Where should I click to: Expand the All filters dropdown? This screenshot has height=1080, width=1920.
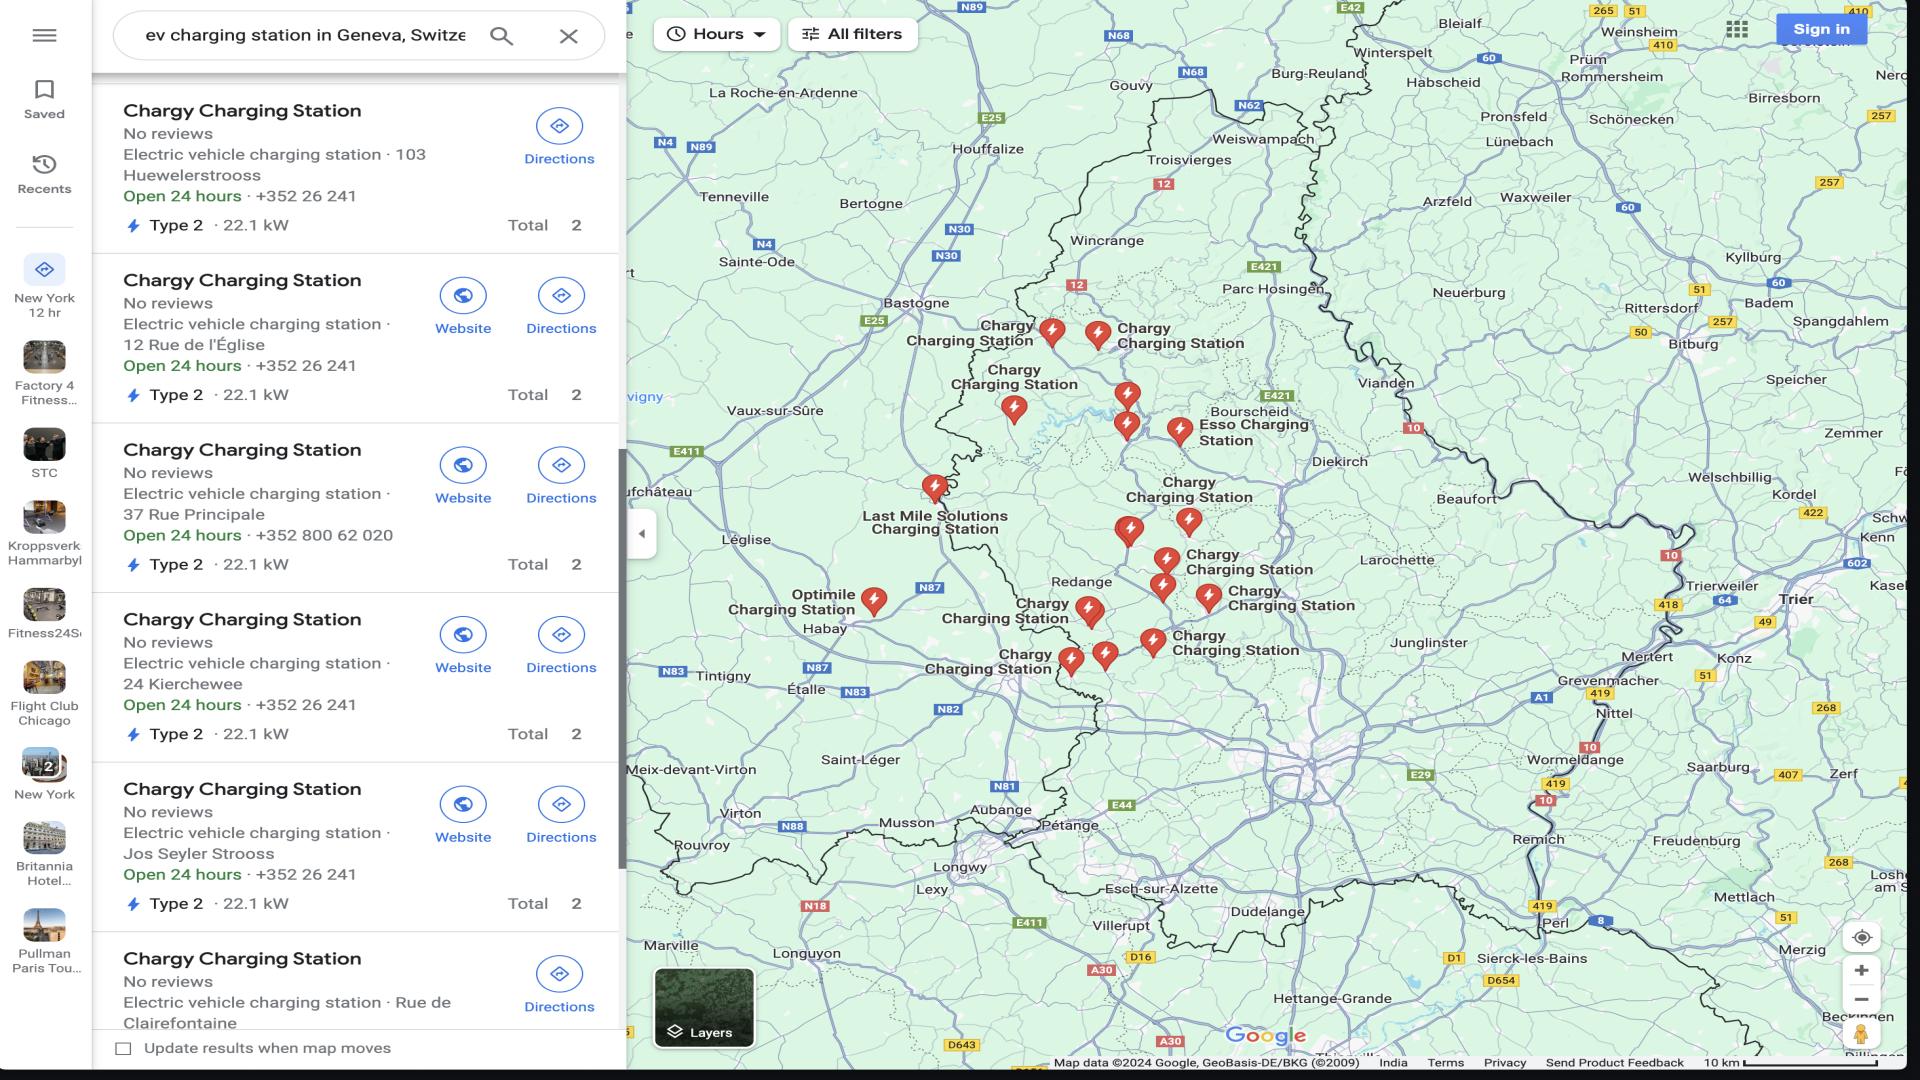[852, 33]
